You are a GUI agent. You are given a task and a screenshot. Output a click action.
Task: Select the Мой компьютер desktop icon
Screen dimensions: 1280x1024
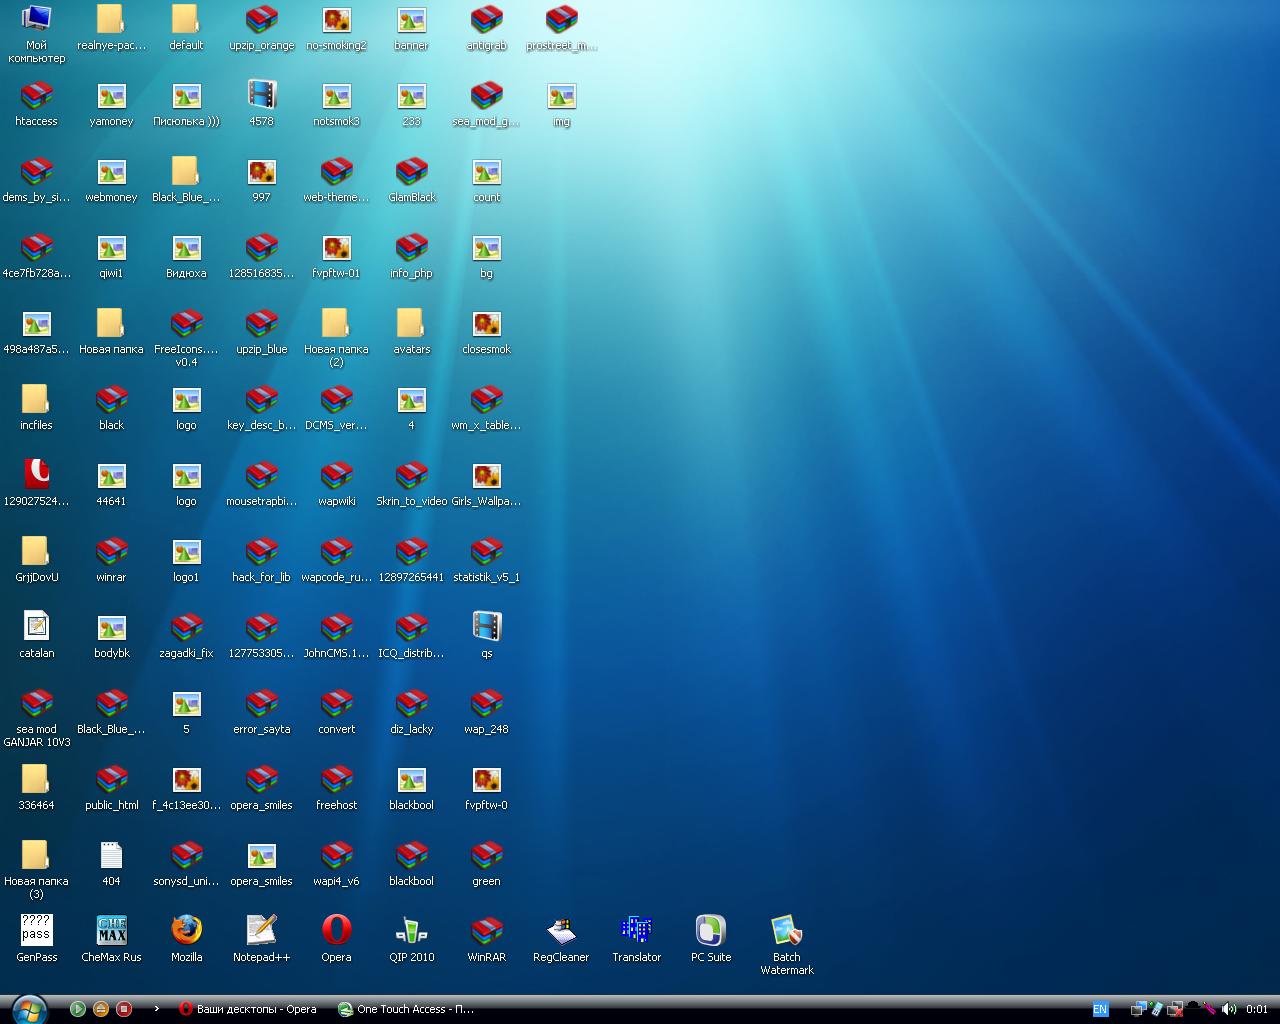[36, 20]
